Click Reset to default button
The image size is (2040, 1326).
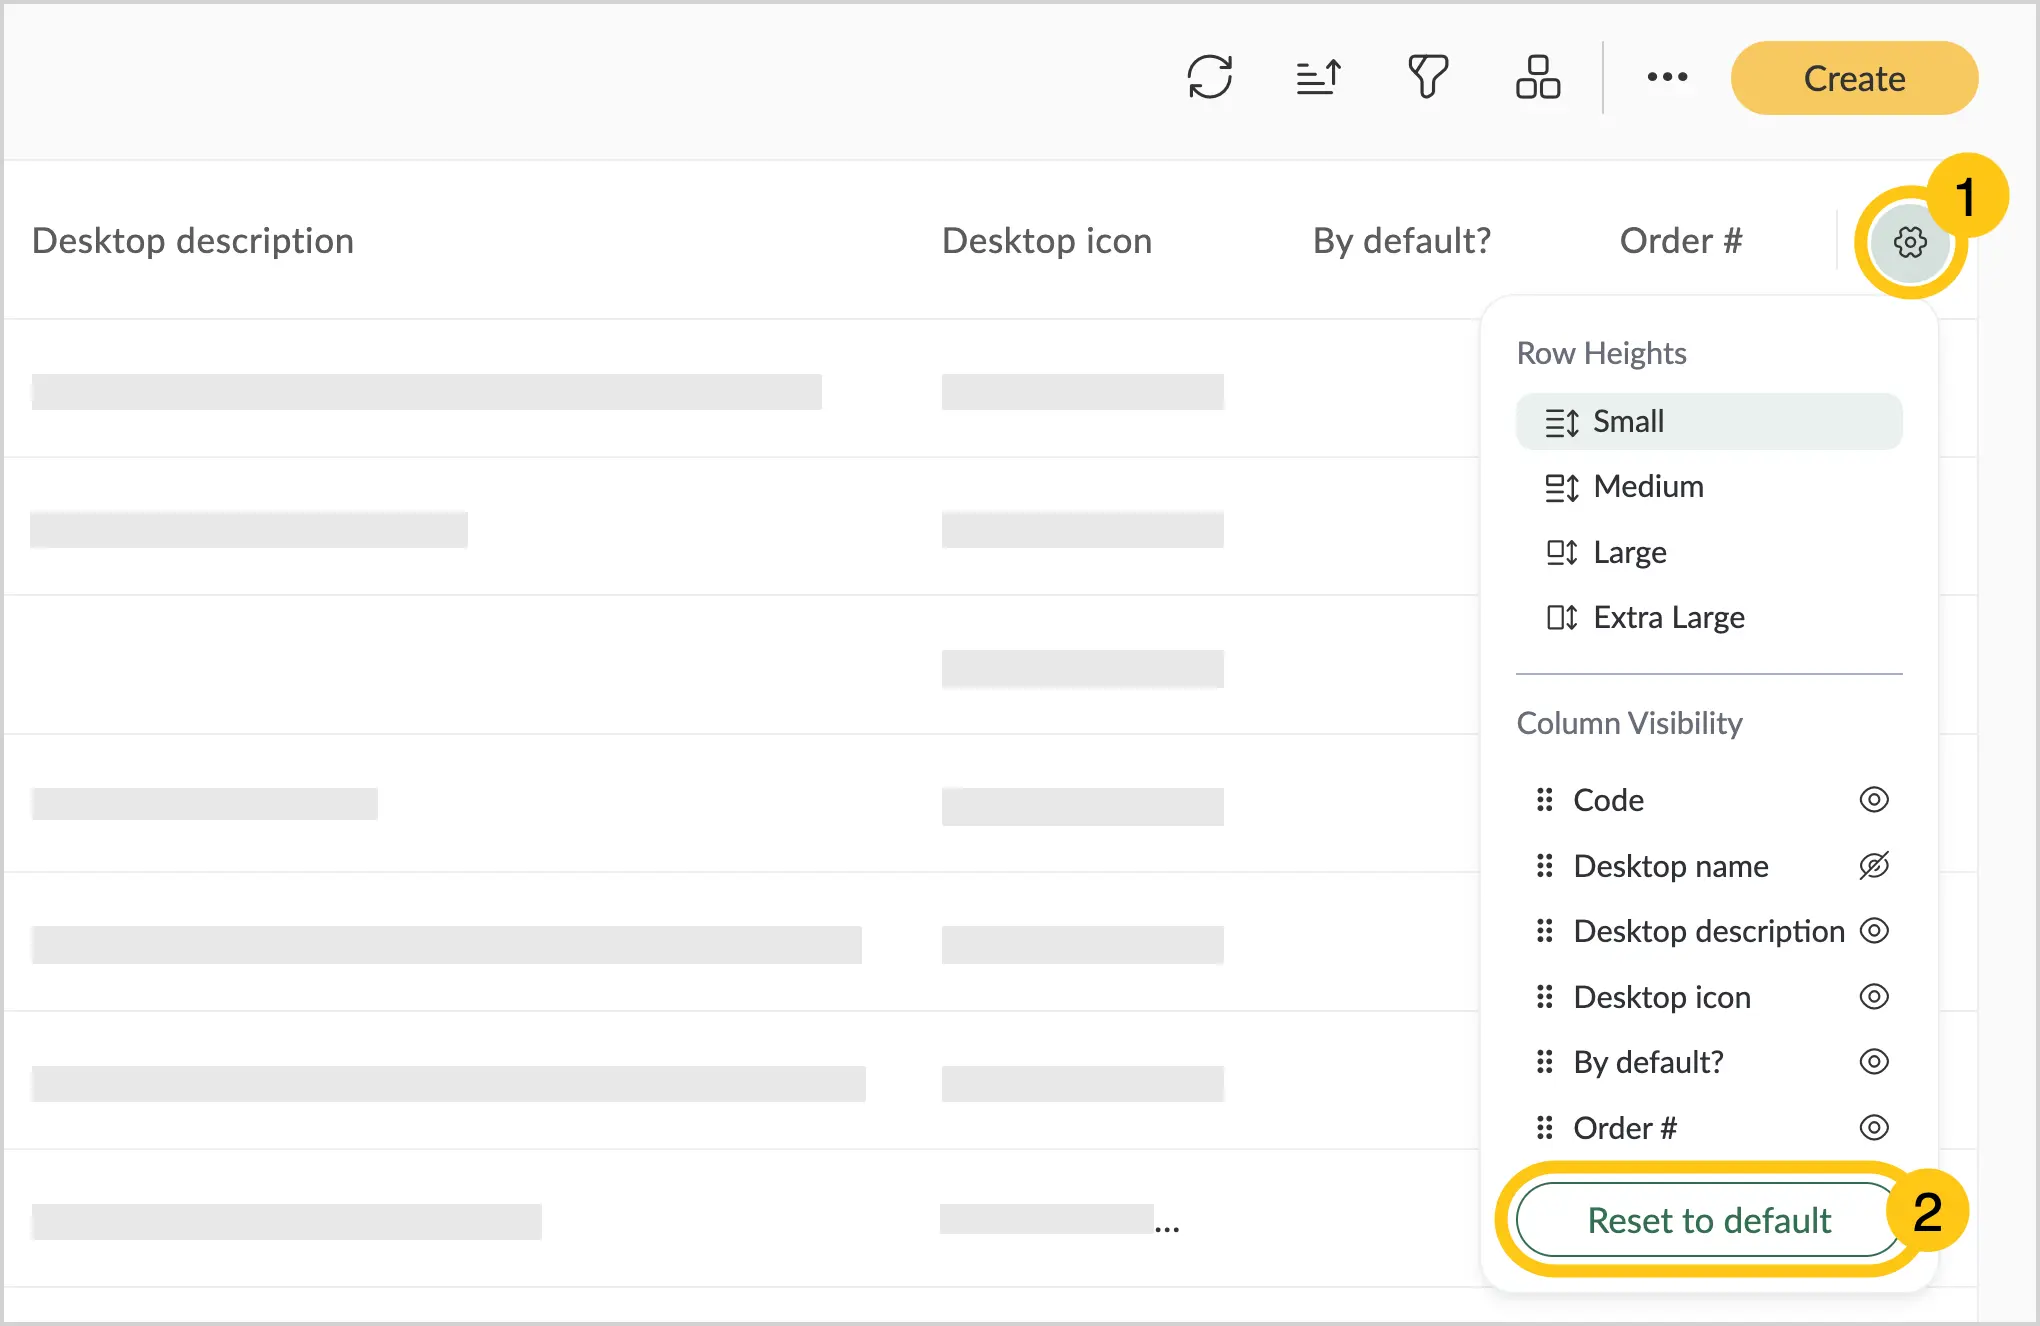(x=1709, y=1220)
